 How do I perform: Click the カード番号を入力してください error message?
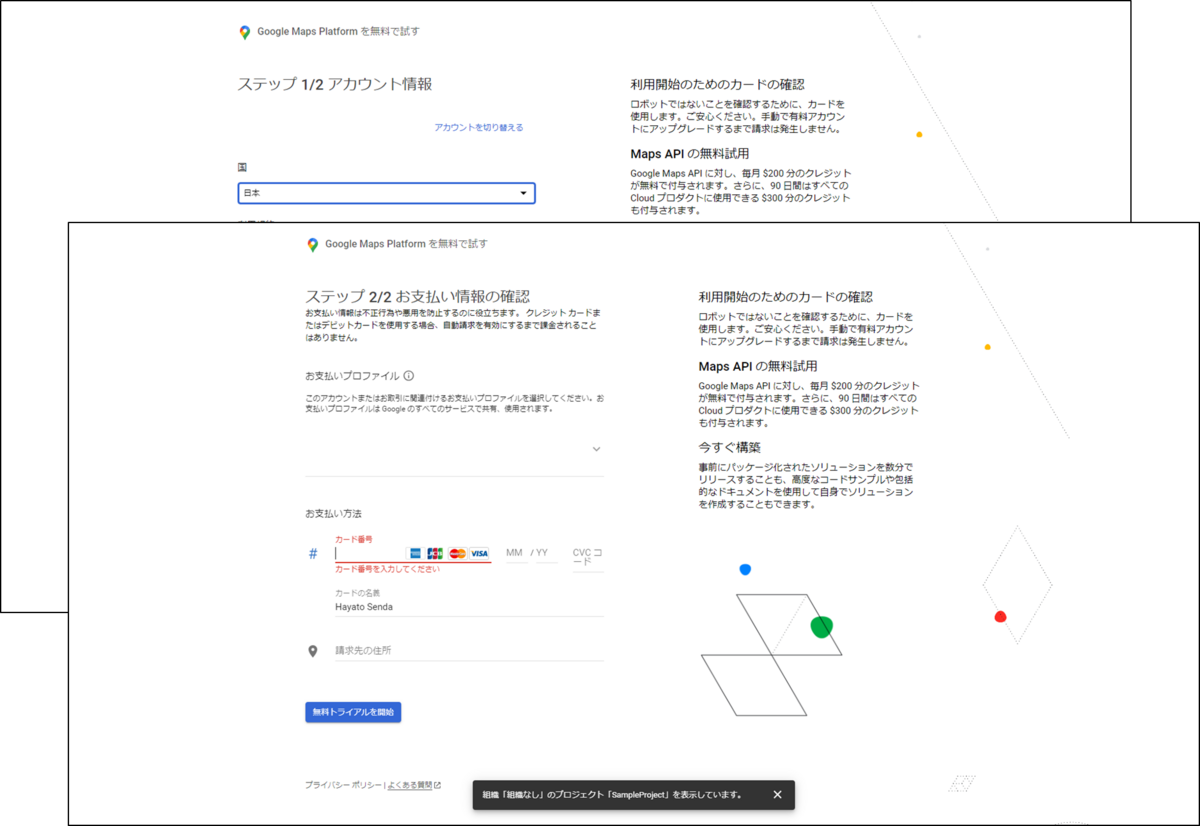tap(387, 569)
